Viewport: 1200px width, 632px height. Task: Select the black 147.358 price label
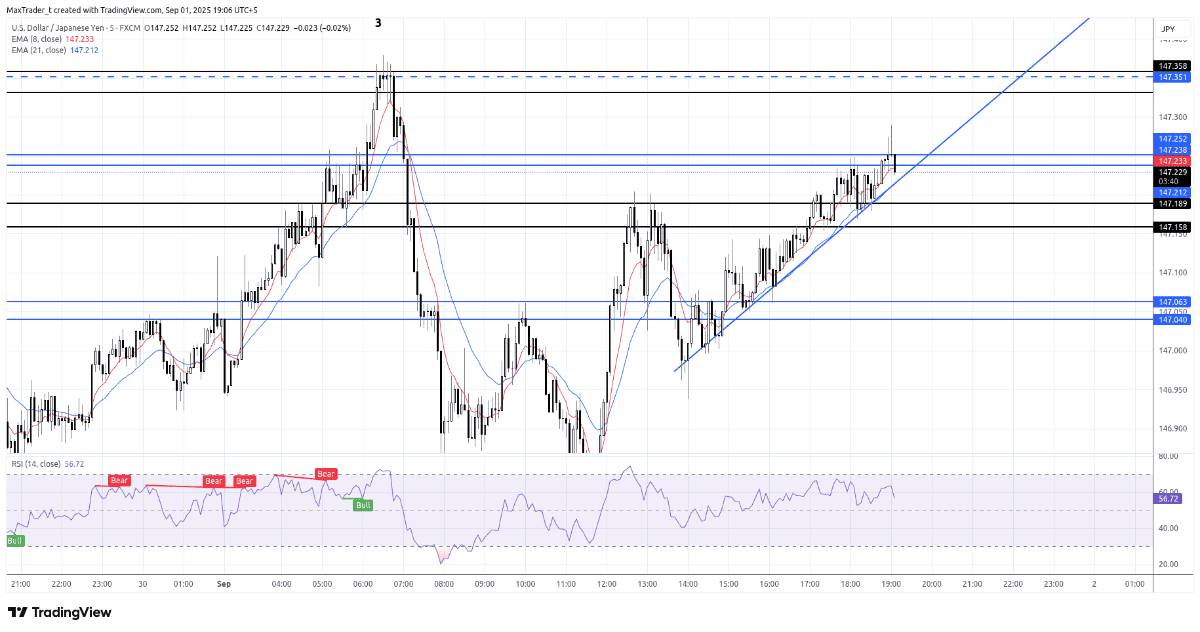click(1173, 66)
